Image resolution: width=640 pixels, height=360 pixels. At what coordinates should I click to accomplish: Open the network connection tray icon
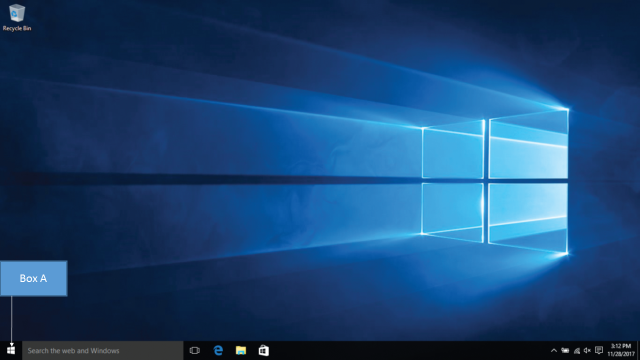pyautogui.click(x=576, y=351)
